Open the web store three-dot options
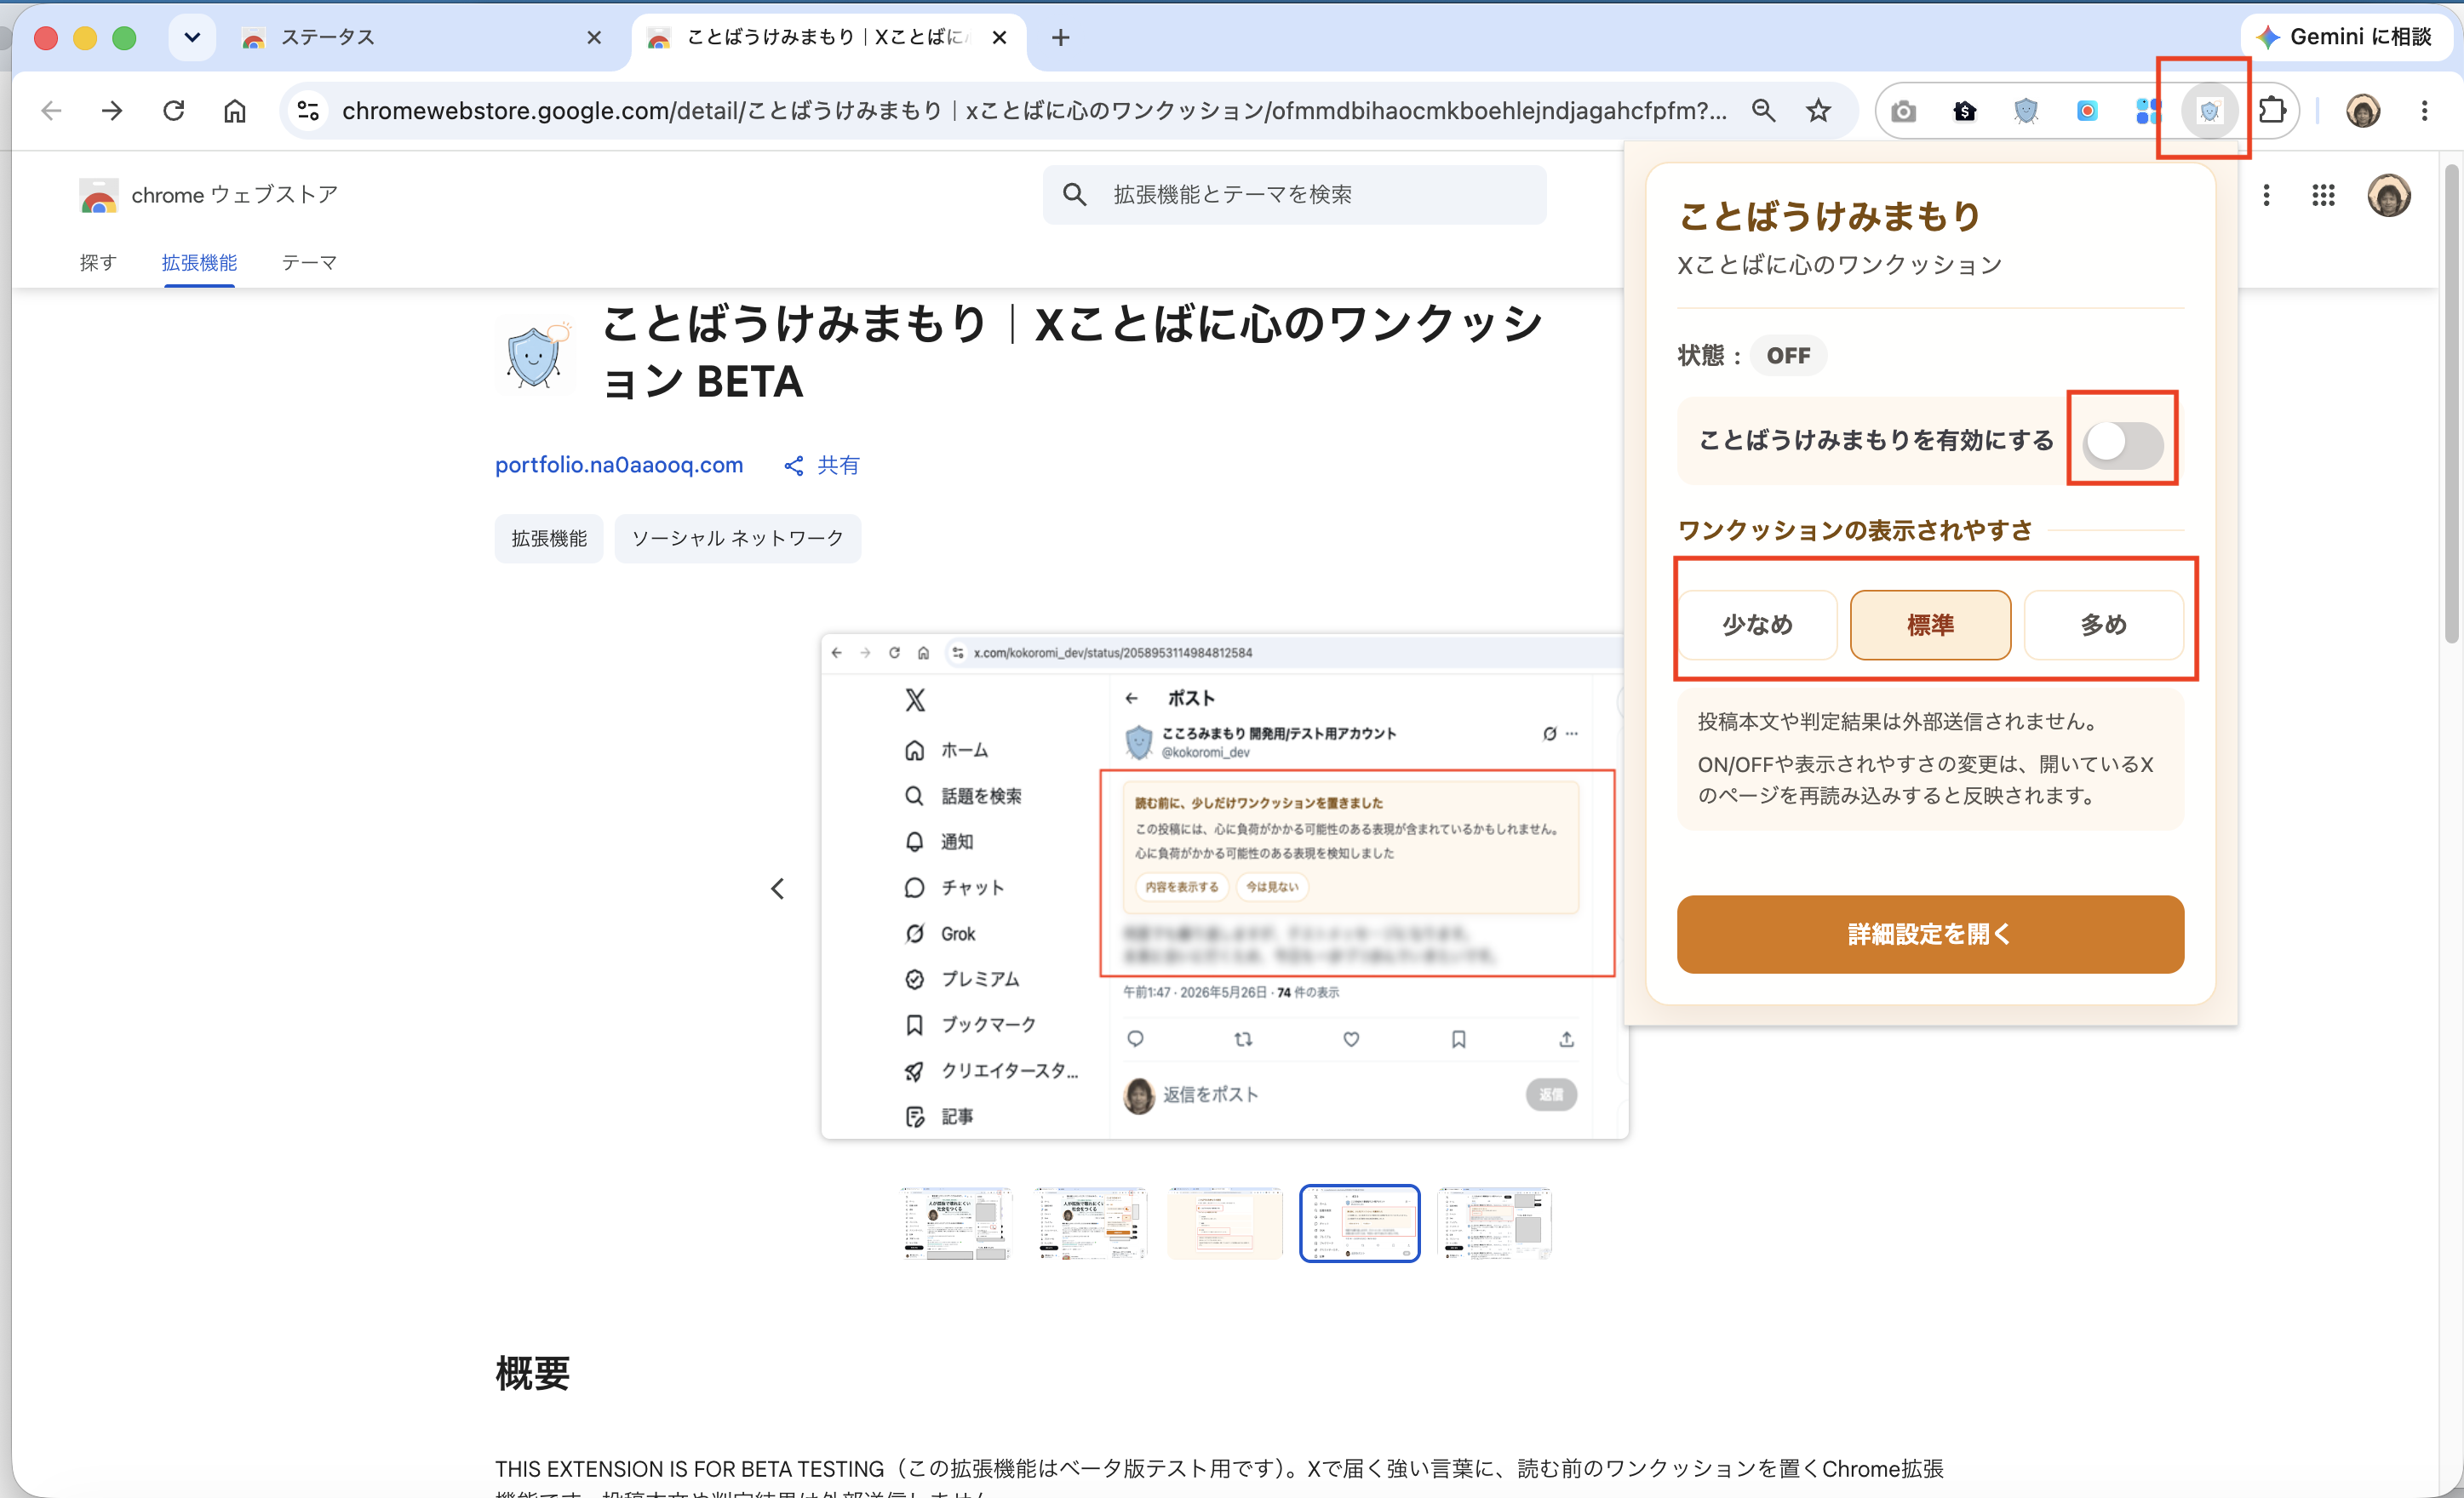 [2267, 195]
